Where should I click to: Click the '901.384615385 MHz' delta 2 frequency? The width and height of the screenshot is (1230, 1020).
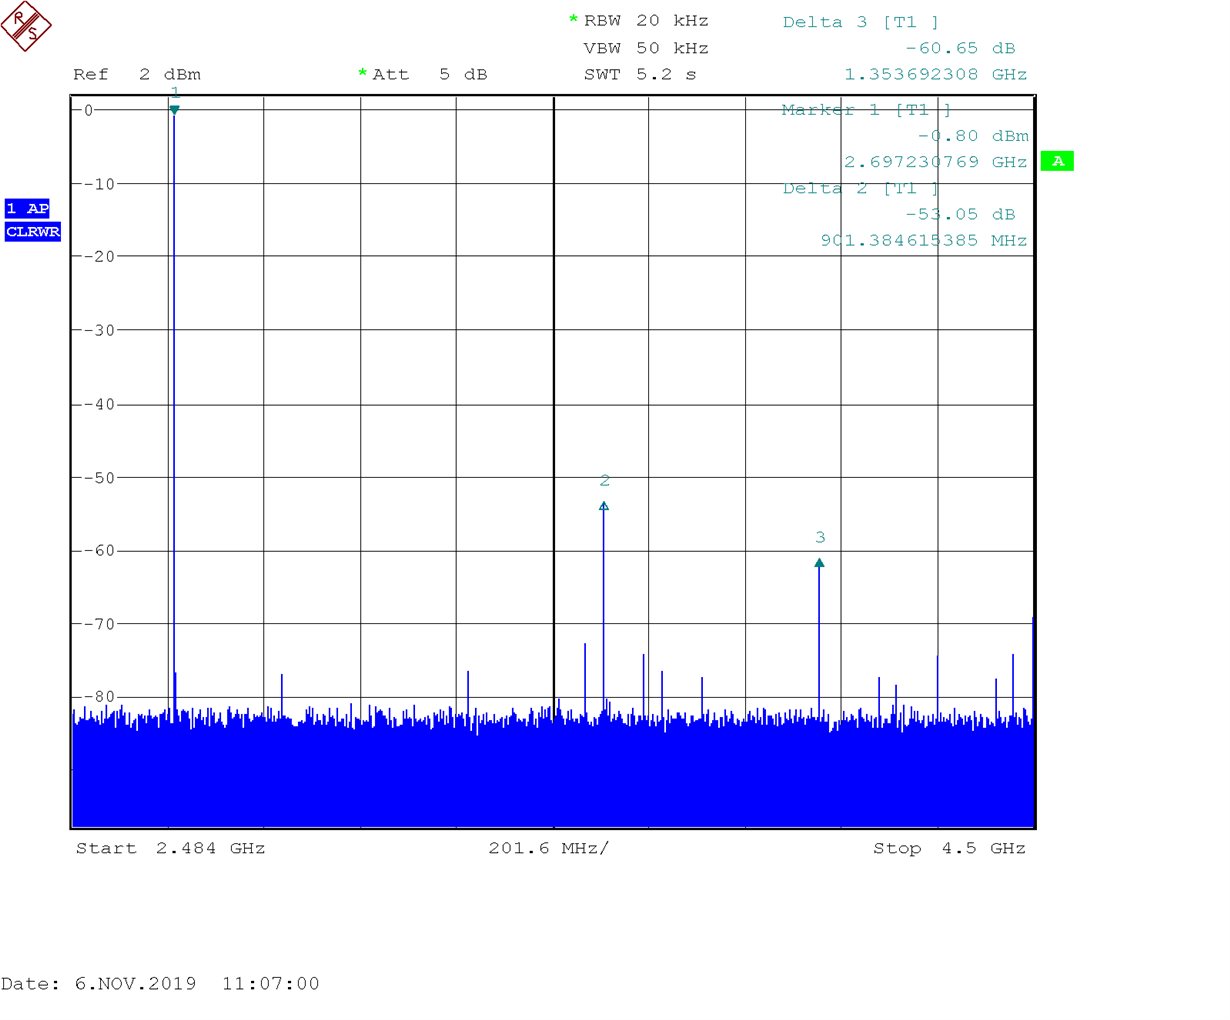click(924, 241)
